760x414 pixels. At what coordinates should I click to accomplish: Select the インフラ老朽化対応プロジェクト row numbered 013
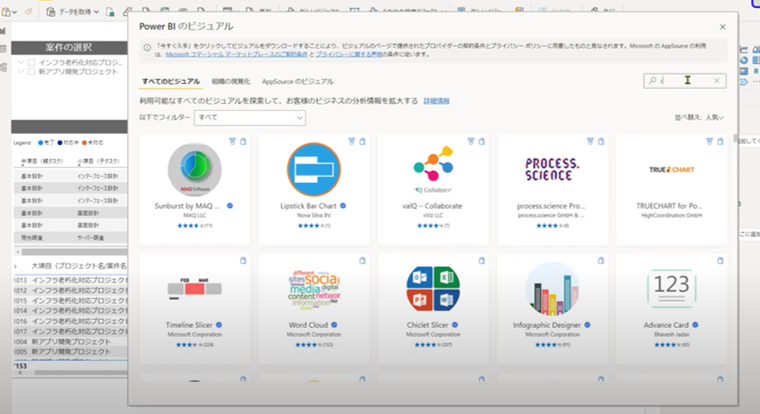pyautogui.click(x=70, y=280)
